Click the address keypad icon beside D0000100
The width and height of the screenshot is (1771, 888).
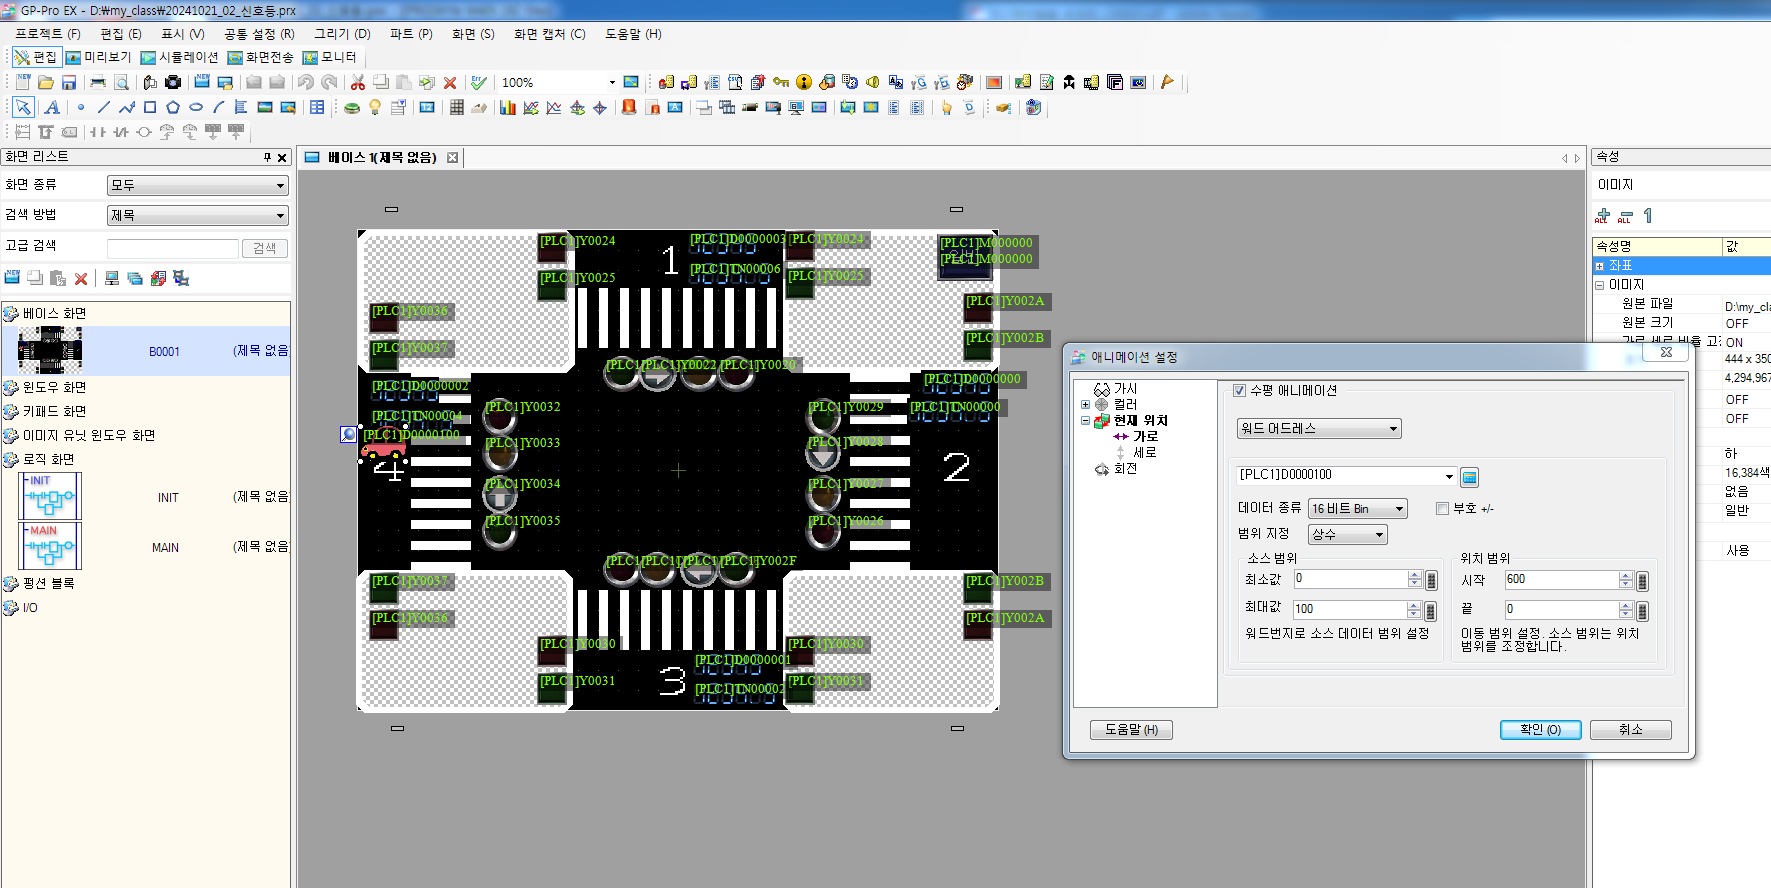pyautogui.click(x=1469, y=477)
